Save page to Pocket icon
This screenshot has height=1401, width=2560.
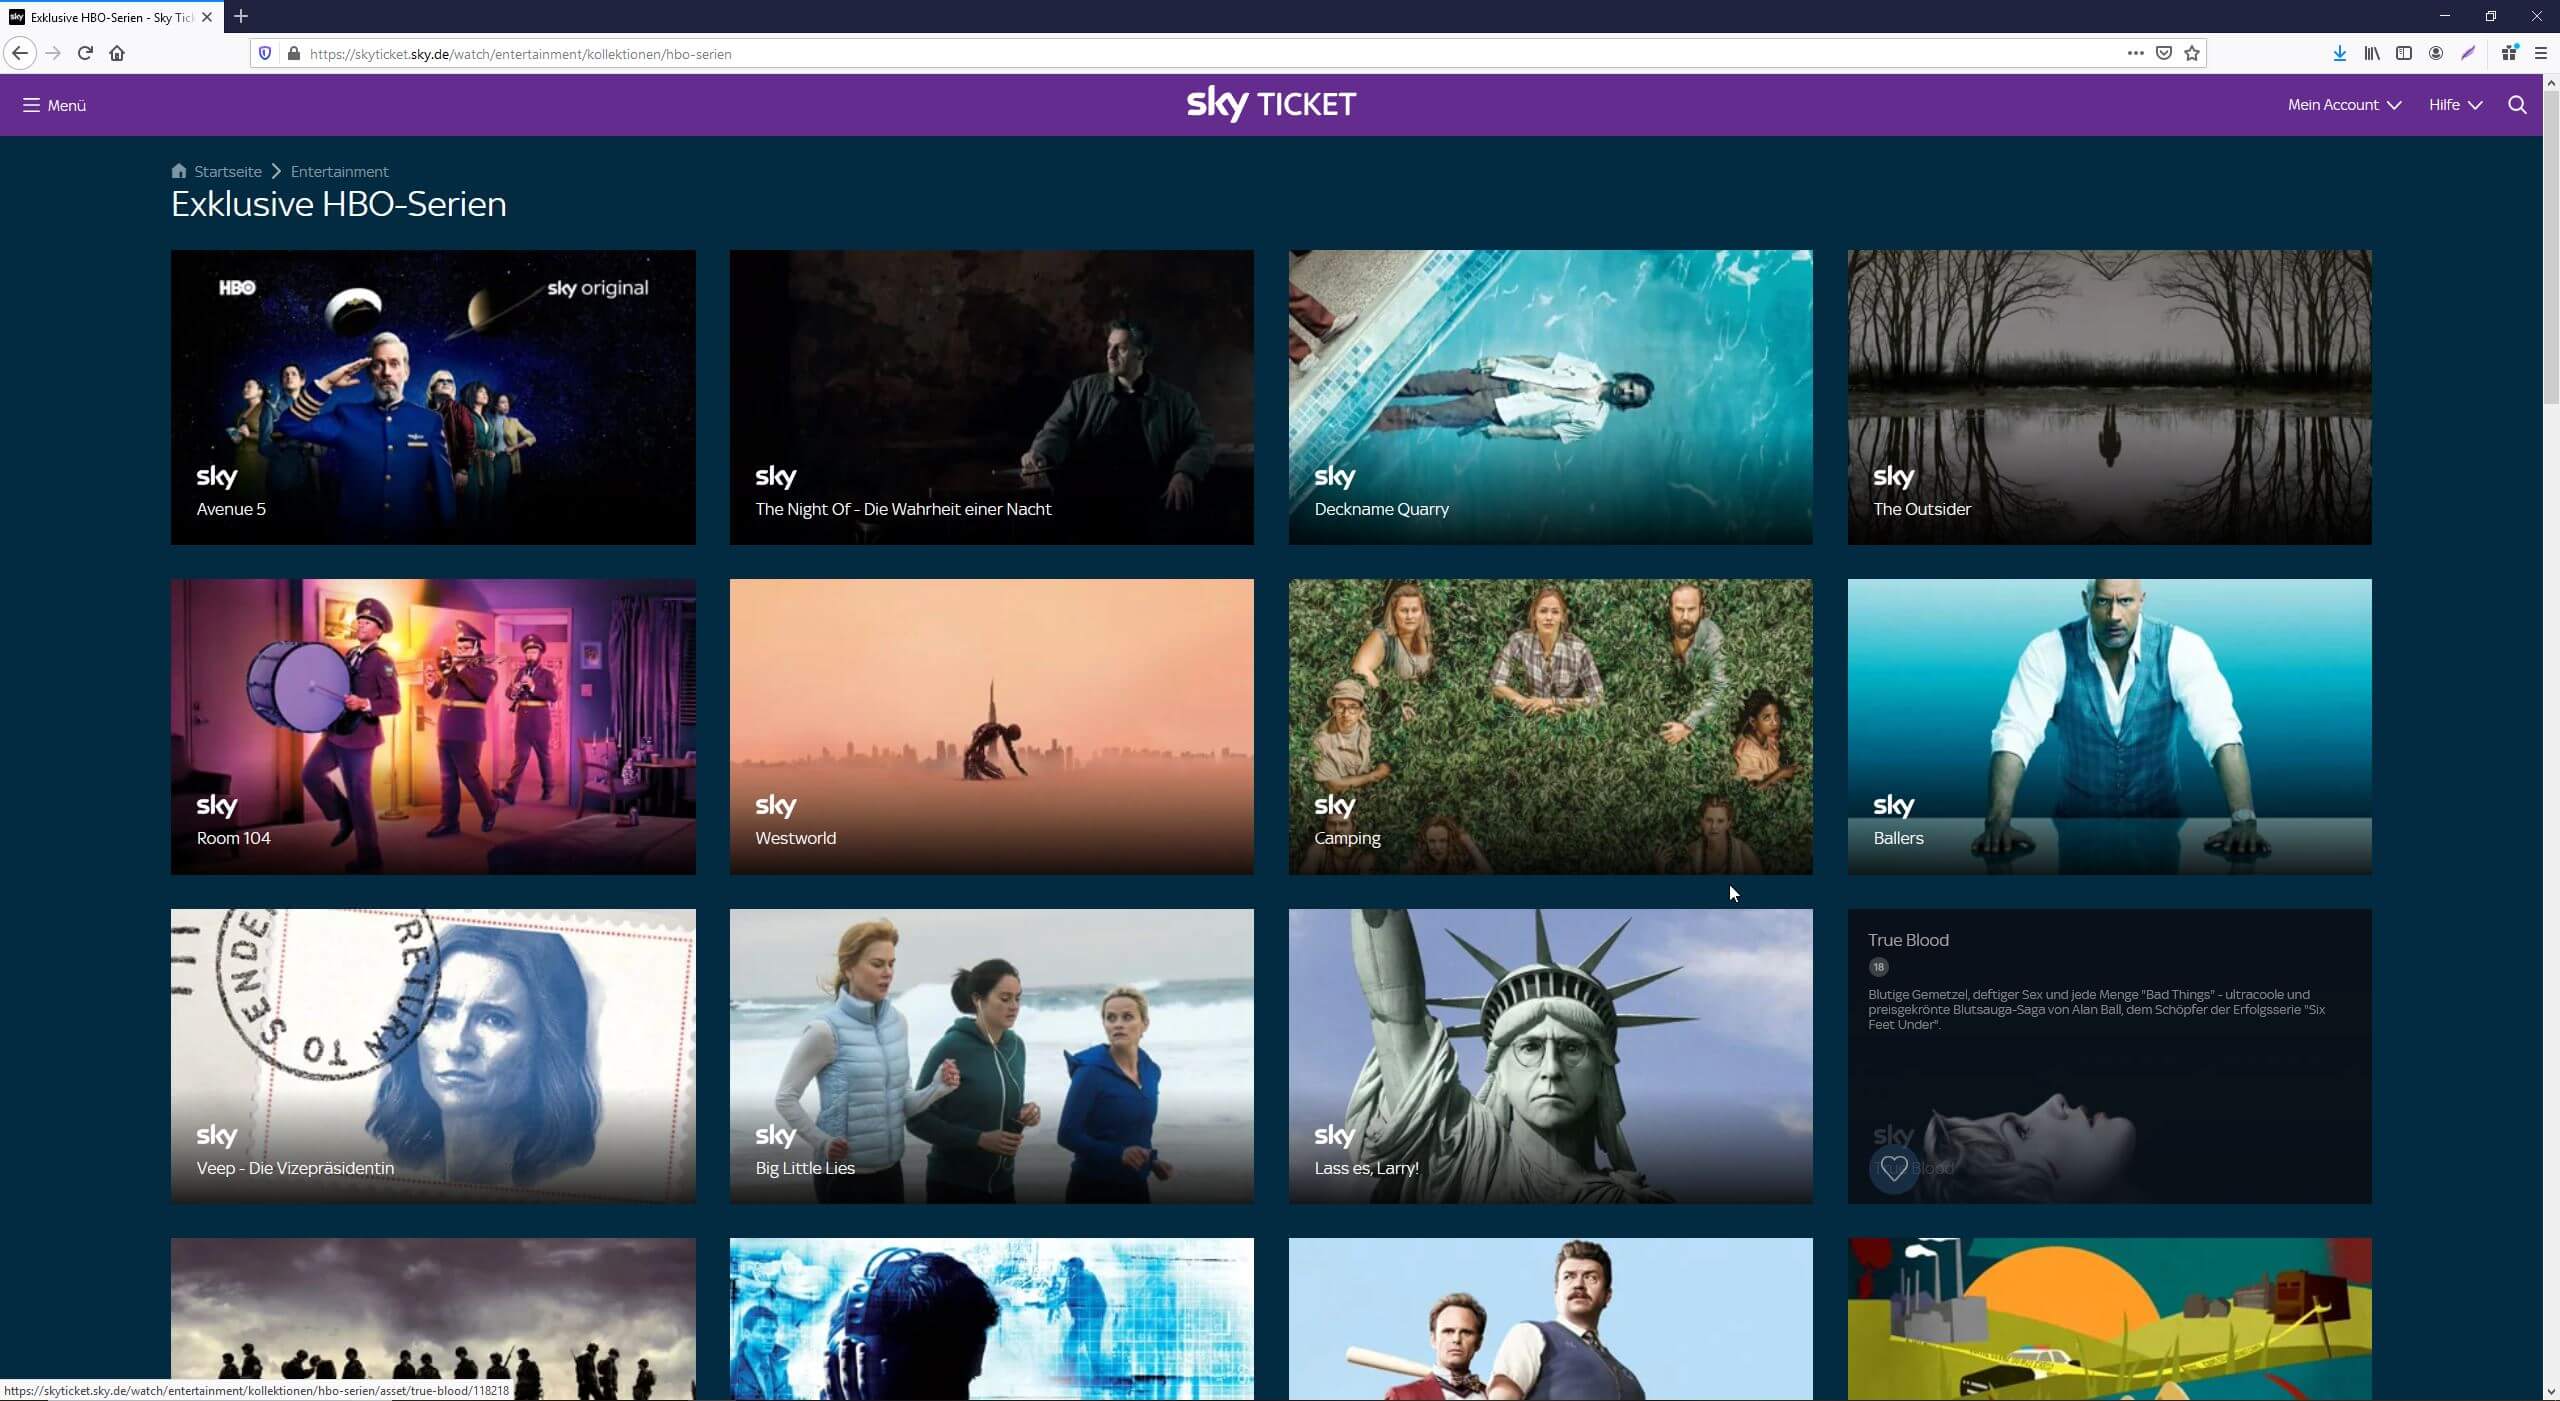[2163, 53]
